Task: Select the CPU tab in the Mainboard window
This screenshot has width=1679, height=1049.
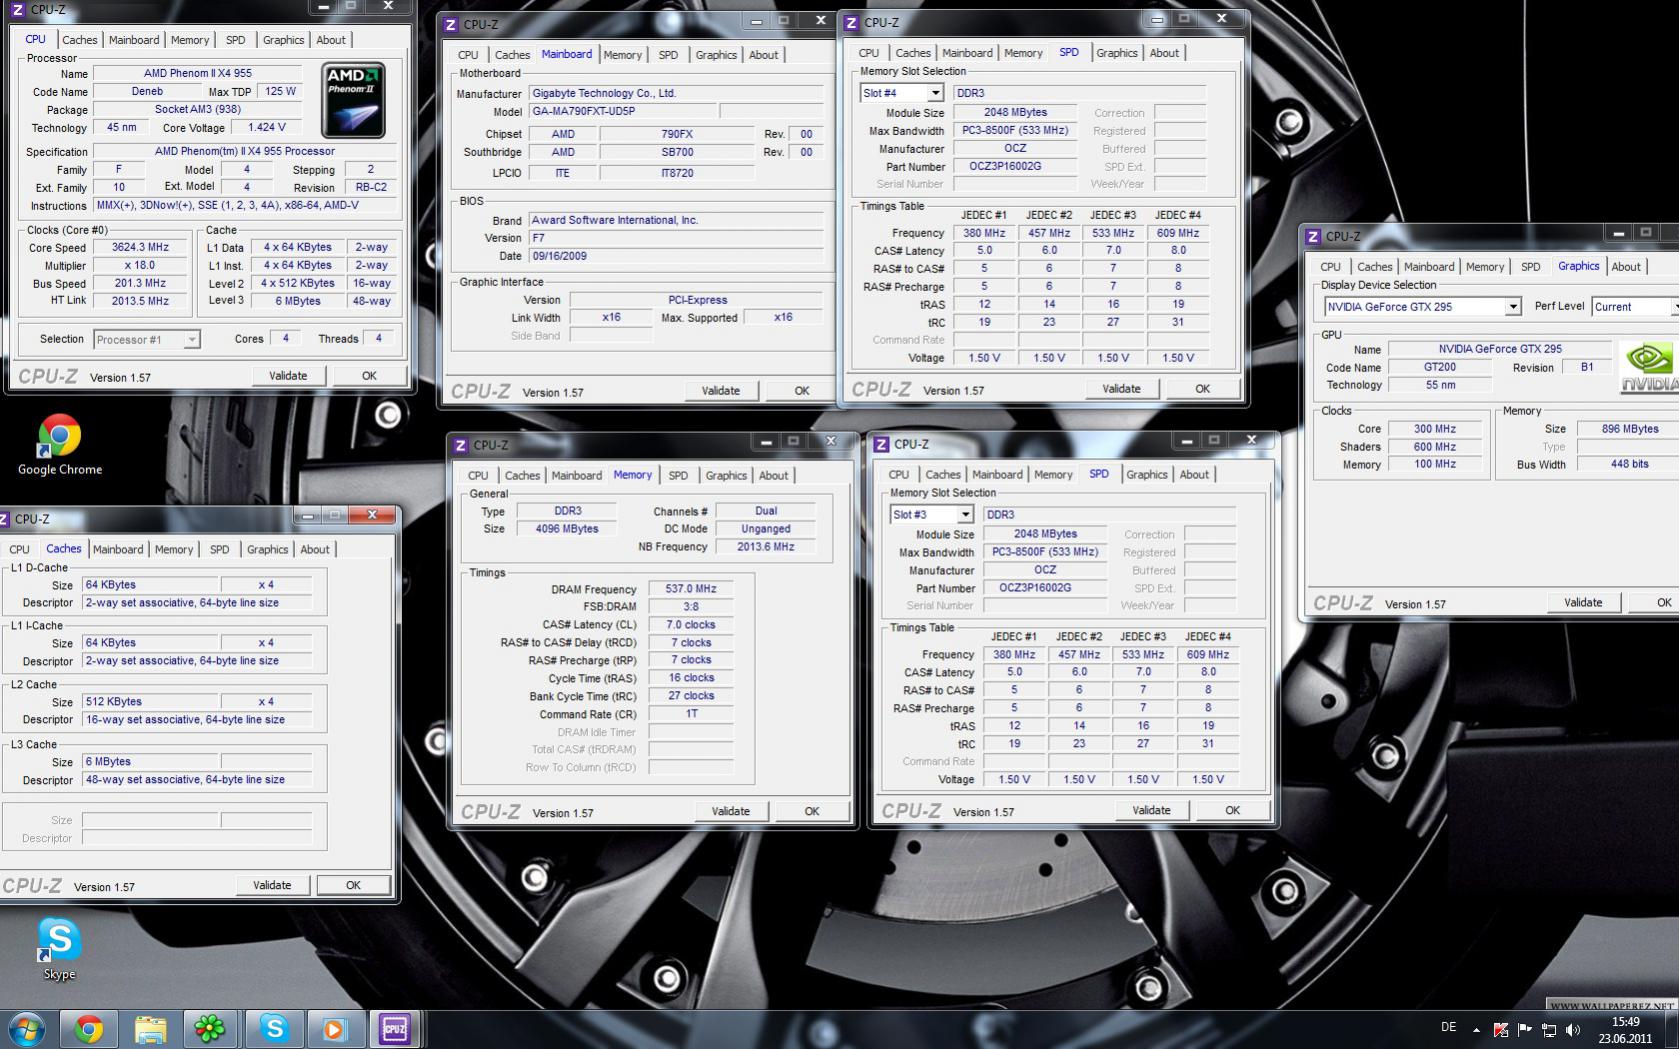Action: pos(468,55)
